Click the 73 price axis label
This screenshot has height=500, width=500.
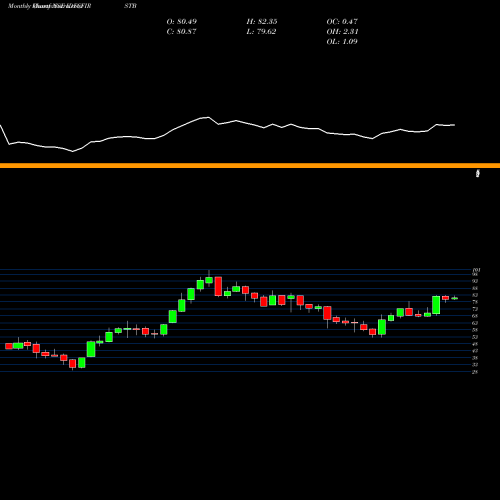(x=475, y=309)
